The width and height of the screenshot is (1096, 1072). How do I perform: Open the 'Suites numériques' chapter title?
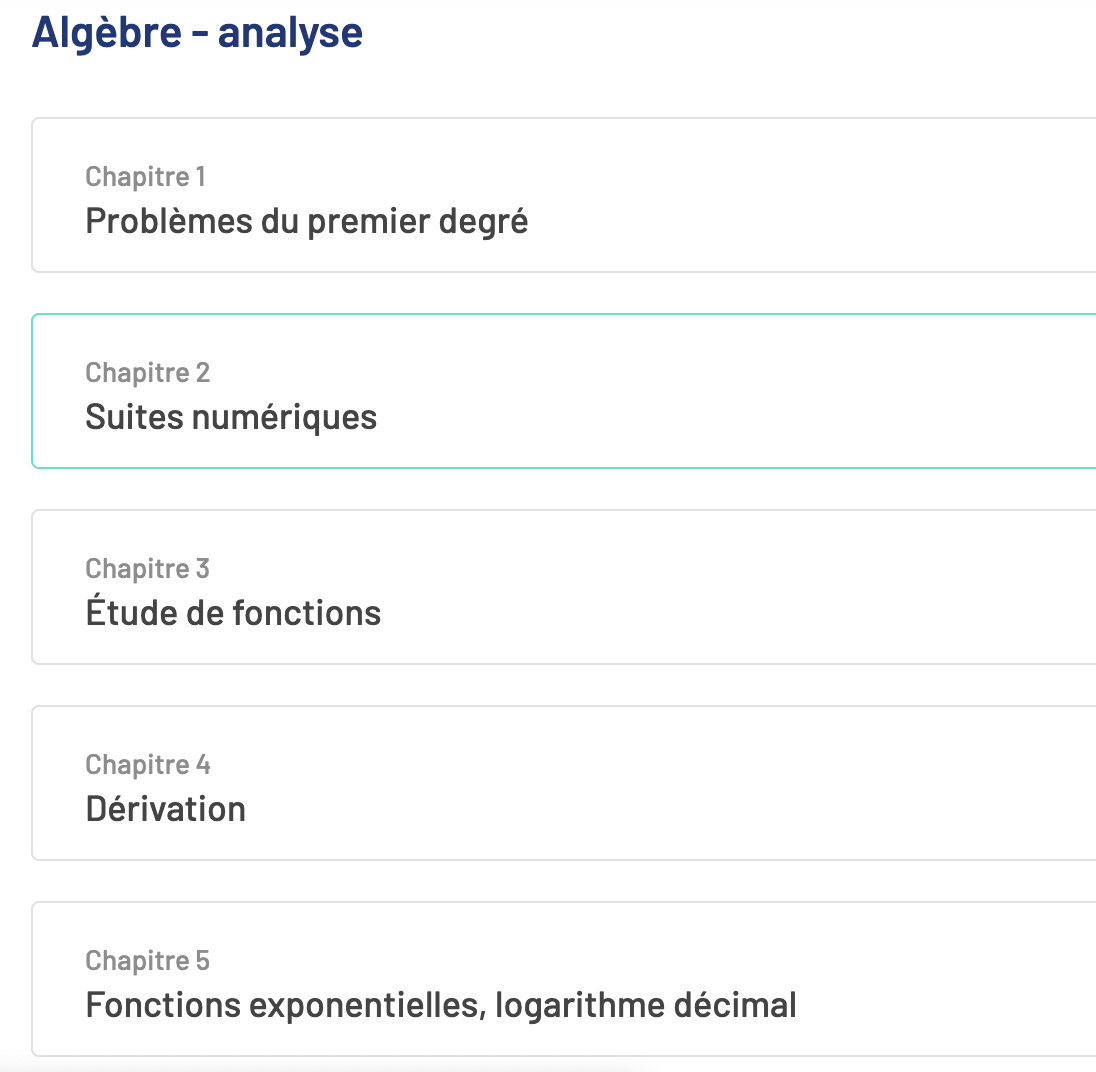[x=231, y=417]
